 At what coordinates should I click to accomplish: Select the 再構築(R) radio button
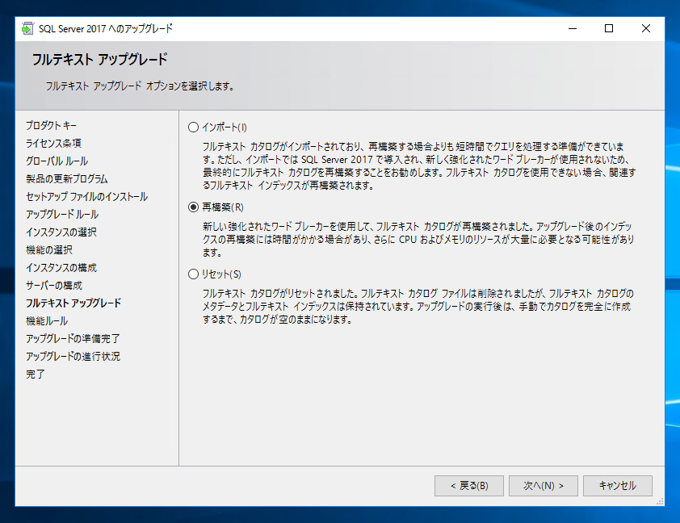click(x=193, y=207)
